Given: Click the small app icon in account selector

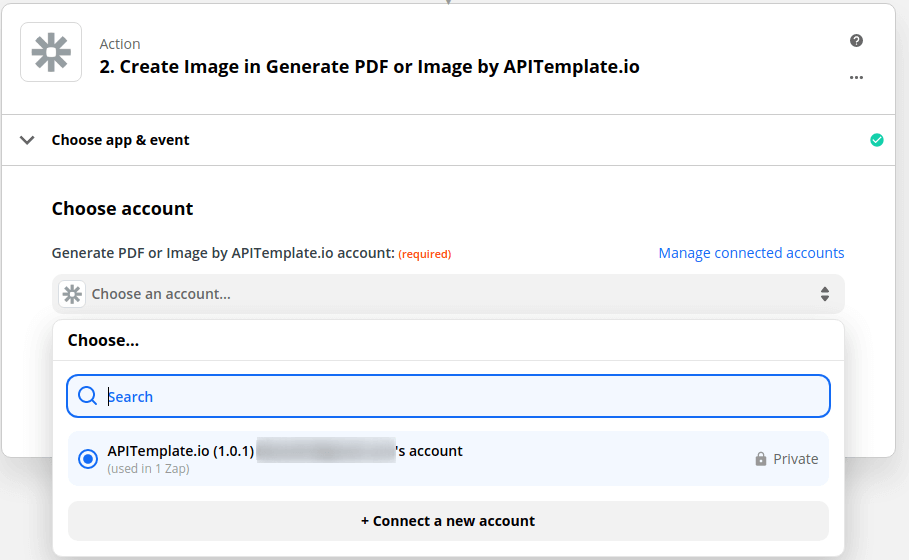Looking at the screenshot, I should (x=72, y=294).
